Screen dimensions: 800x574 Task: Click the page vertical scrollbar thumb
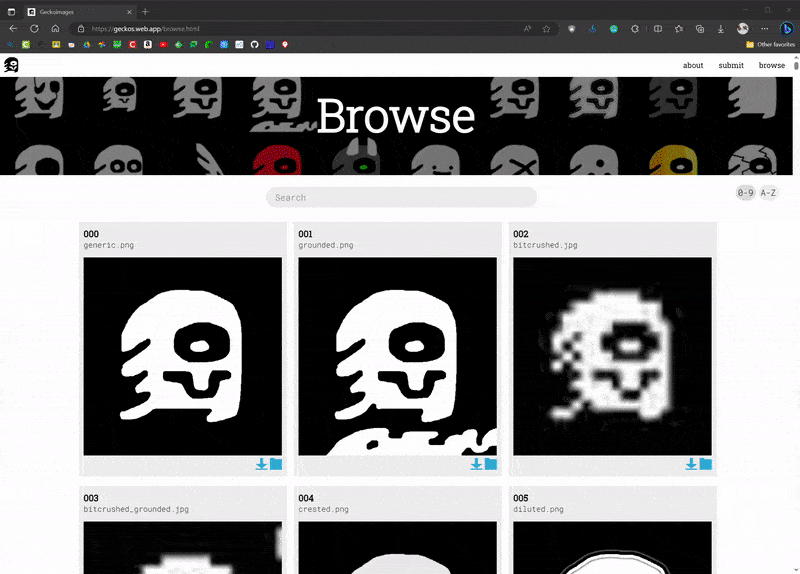(x=796, y=65)
